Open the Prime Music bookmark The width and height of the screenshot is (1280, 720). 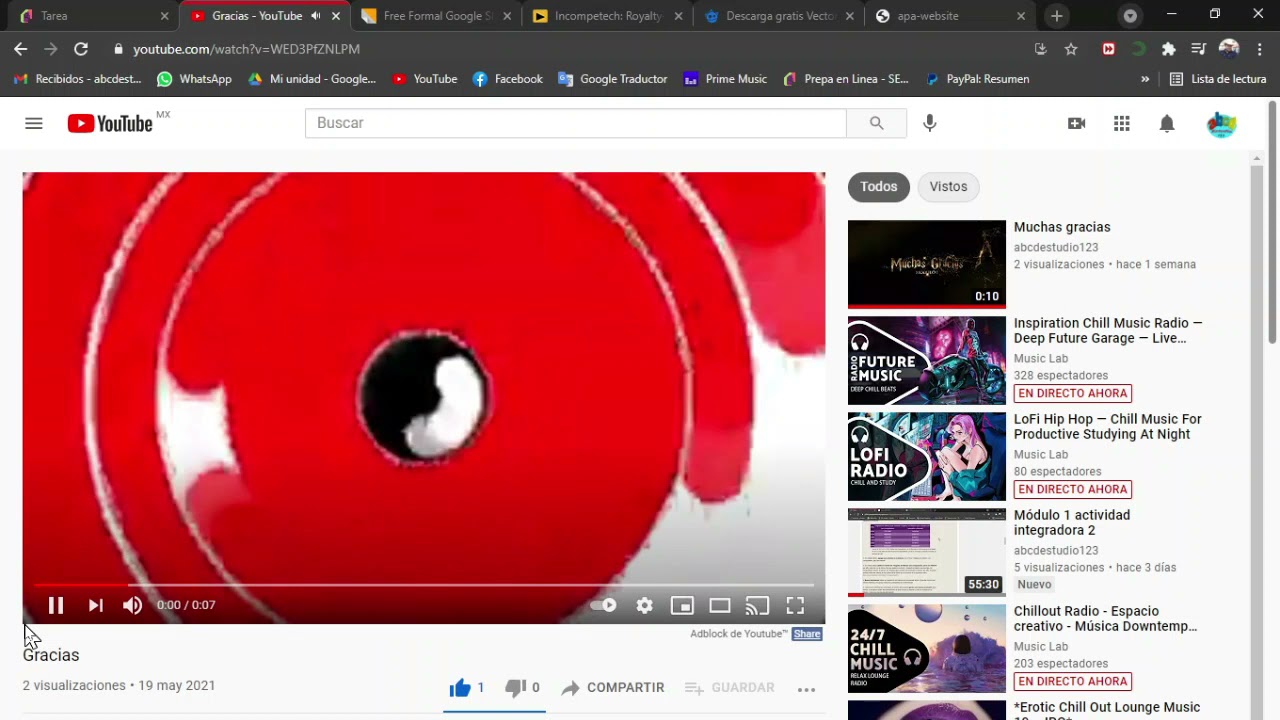click(726, 79)
